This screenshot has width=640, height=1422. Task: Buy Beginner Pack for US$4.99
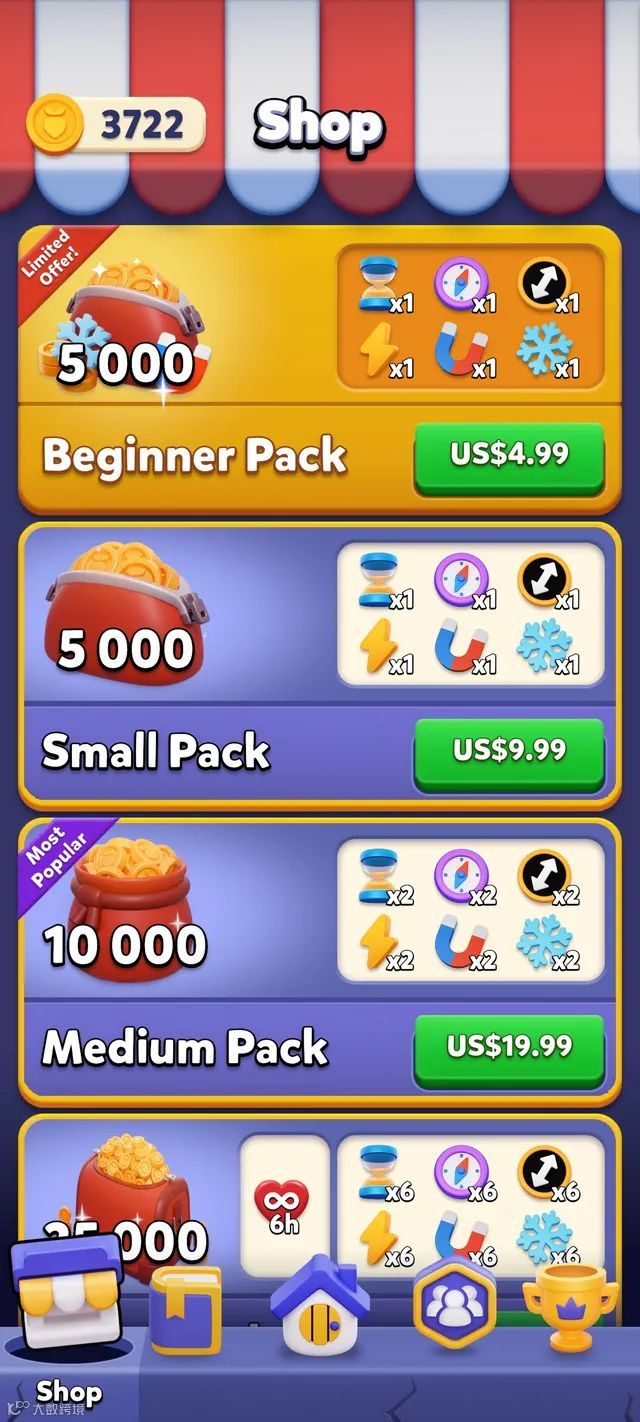pos(509,456)
